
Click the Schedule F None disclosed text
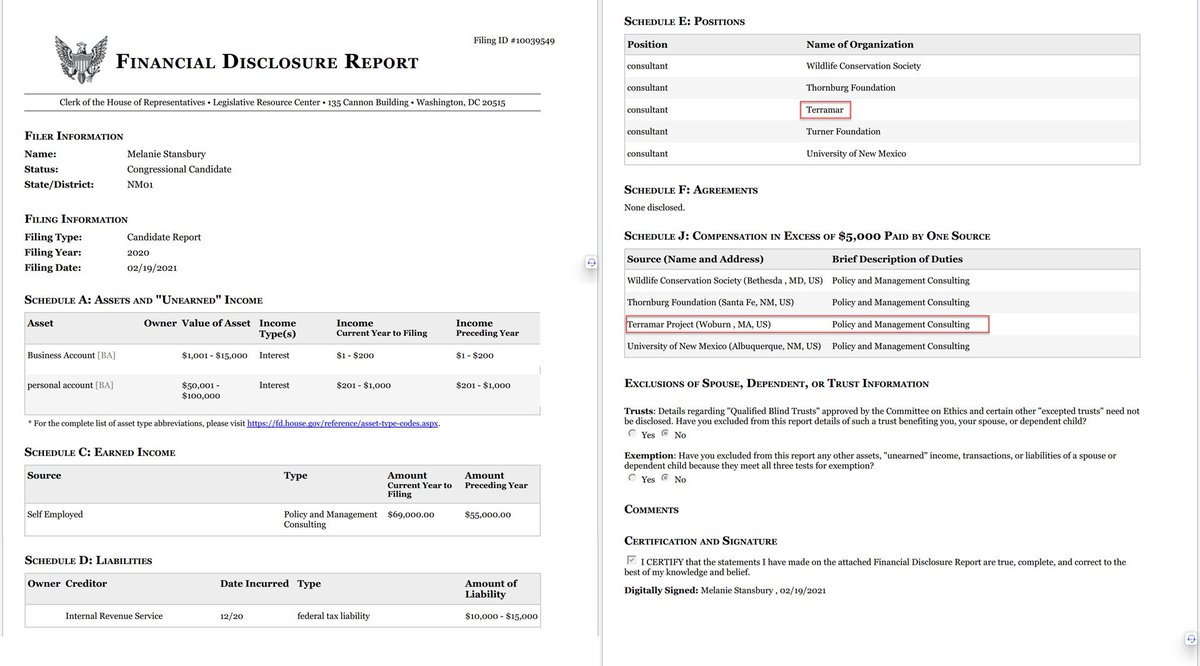point(655,207)
